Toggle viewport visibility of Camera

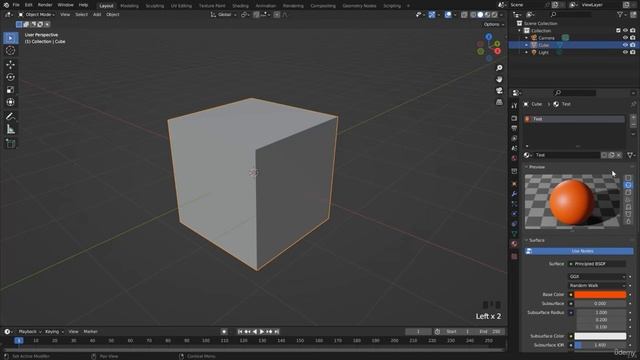click(x=625, y=38)
